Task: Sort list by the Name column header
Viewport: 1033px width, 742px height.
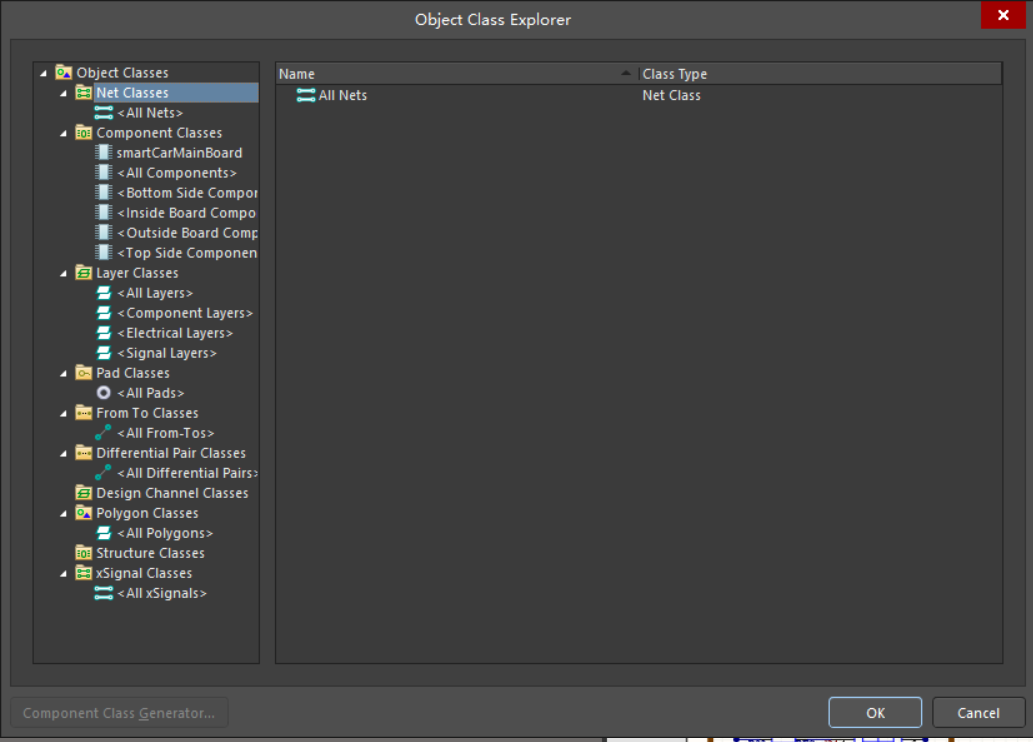Action: click(457, 74)
